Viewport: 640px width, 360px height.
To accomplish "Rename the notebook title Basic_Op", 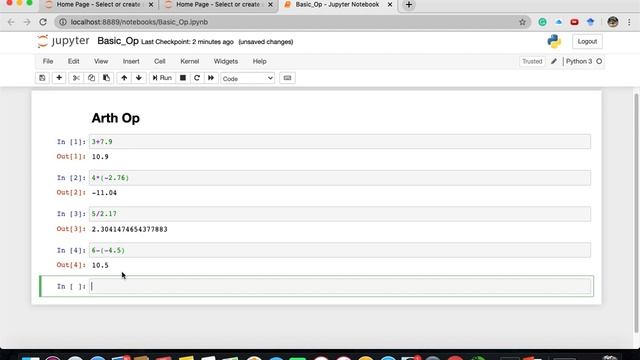I will pos(118,41).
